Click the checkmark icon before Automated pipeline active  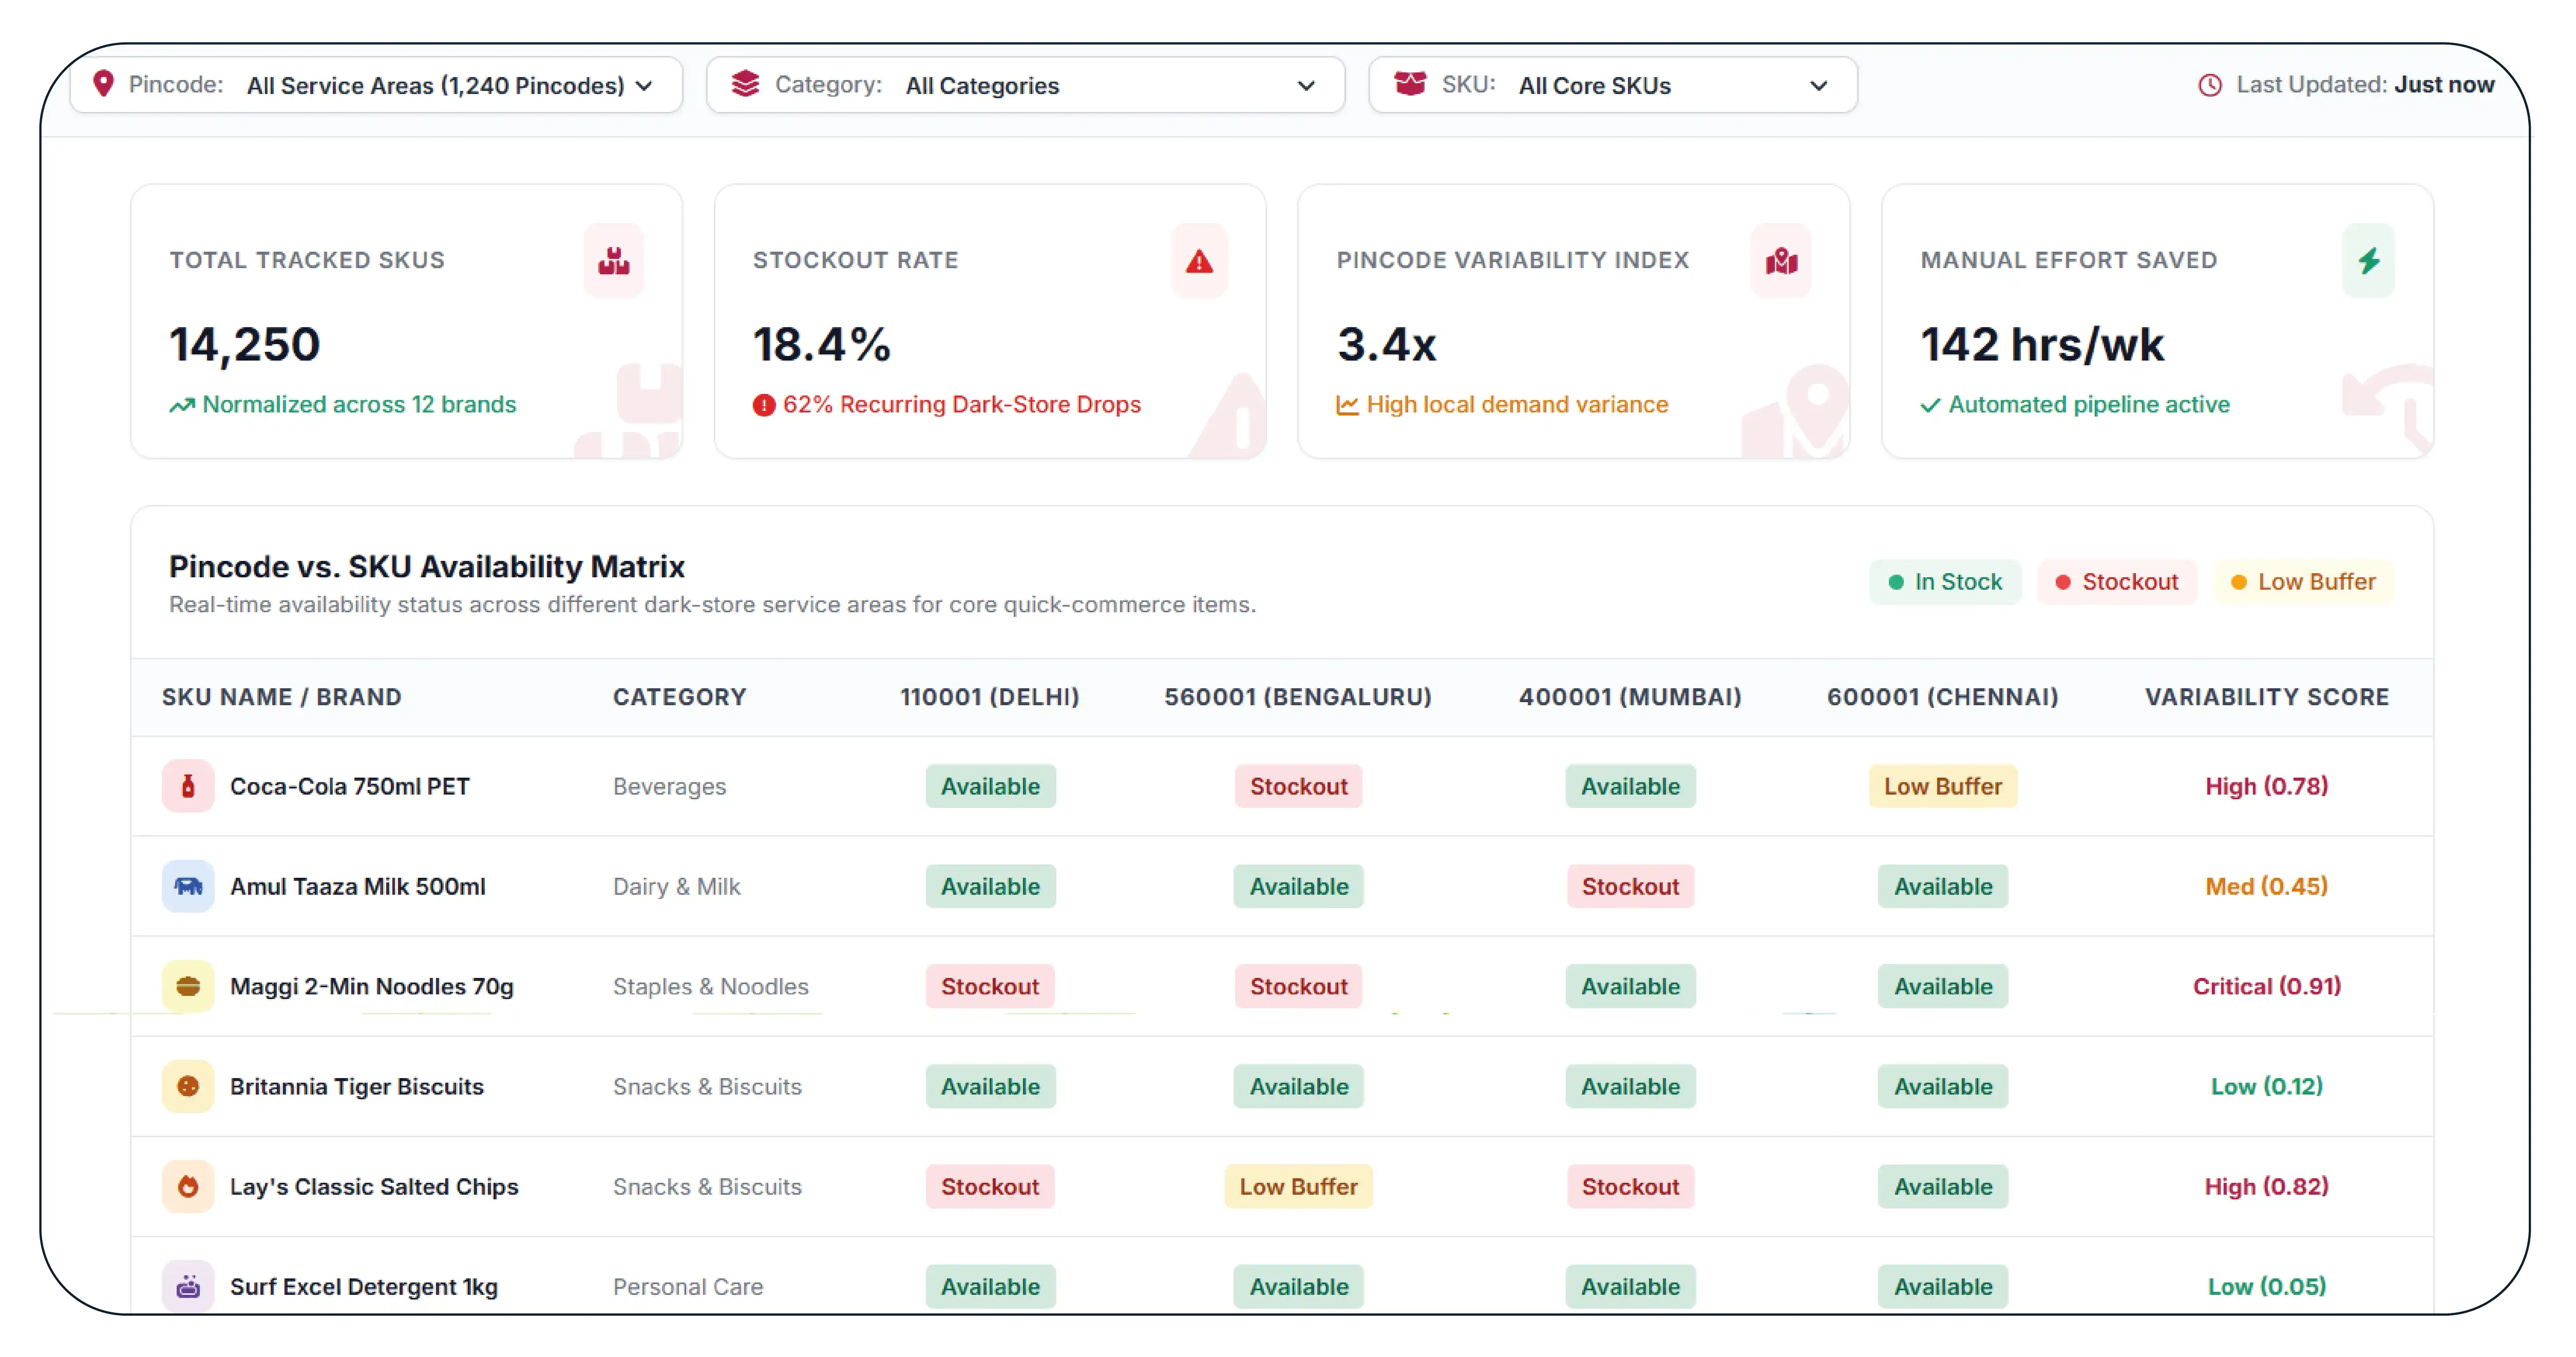[x=1930, y=405]
